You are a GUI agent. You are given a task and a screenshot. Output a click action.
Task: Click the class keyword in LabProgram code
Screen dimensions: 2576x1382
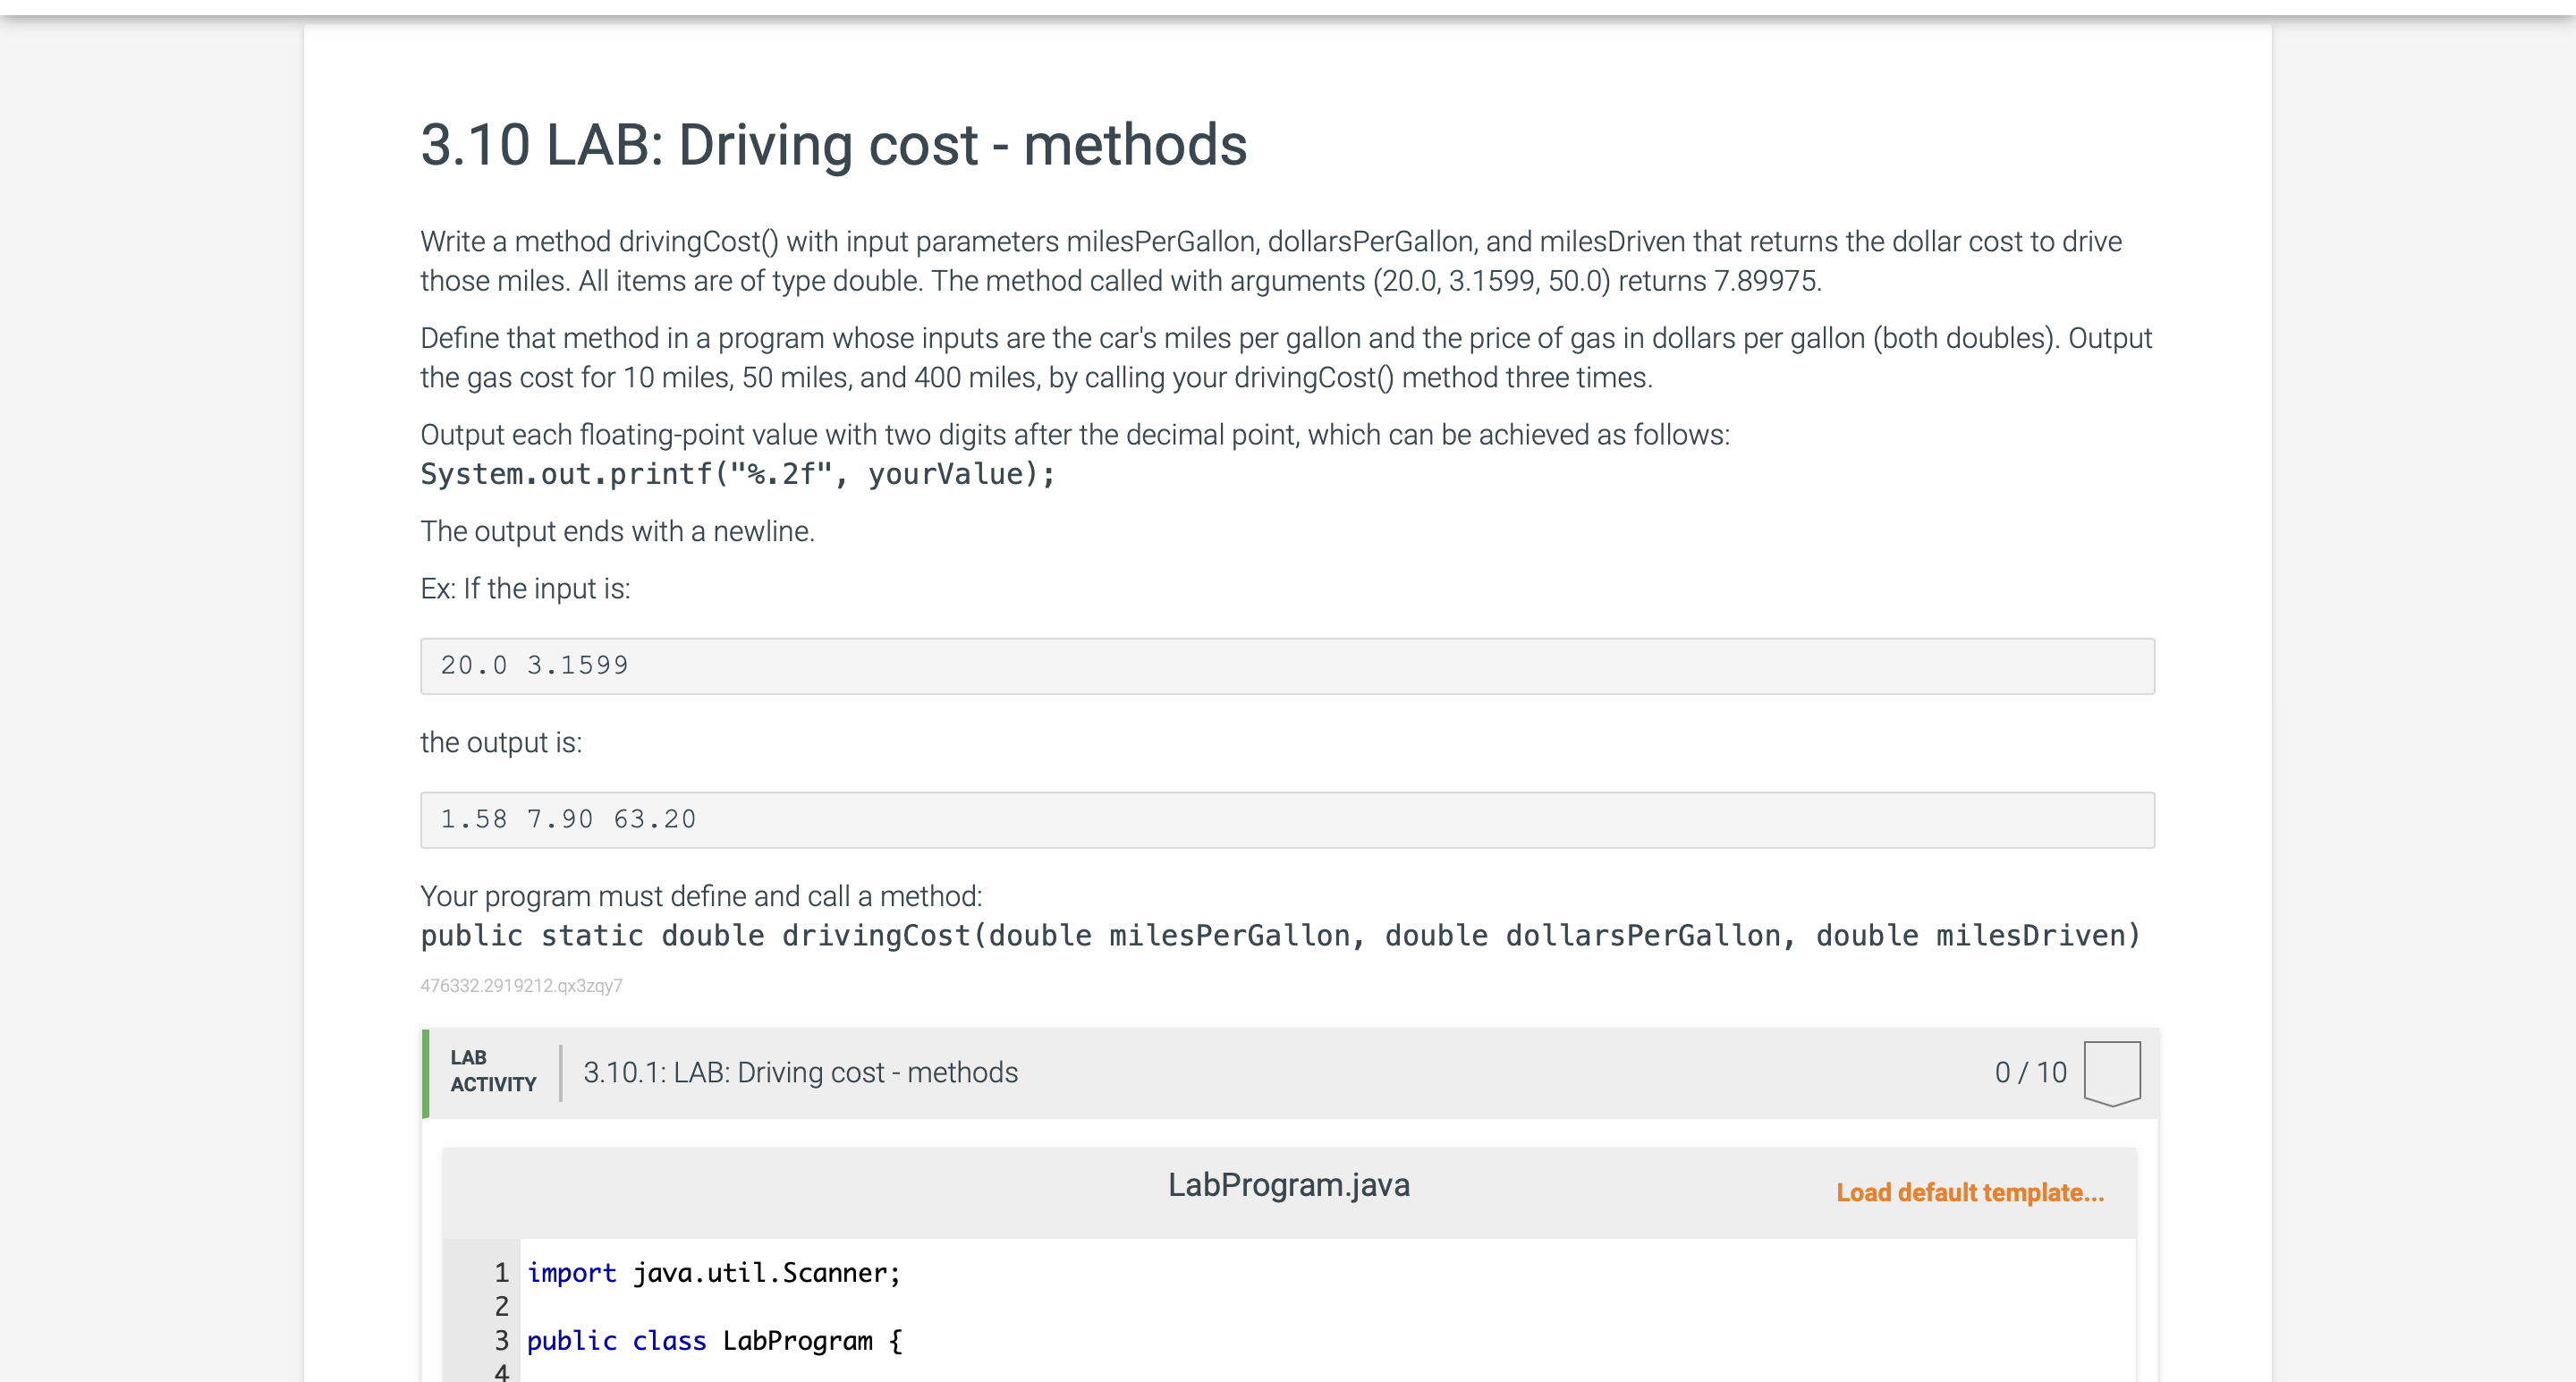[668, 1340]
